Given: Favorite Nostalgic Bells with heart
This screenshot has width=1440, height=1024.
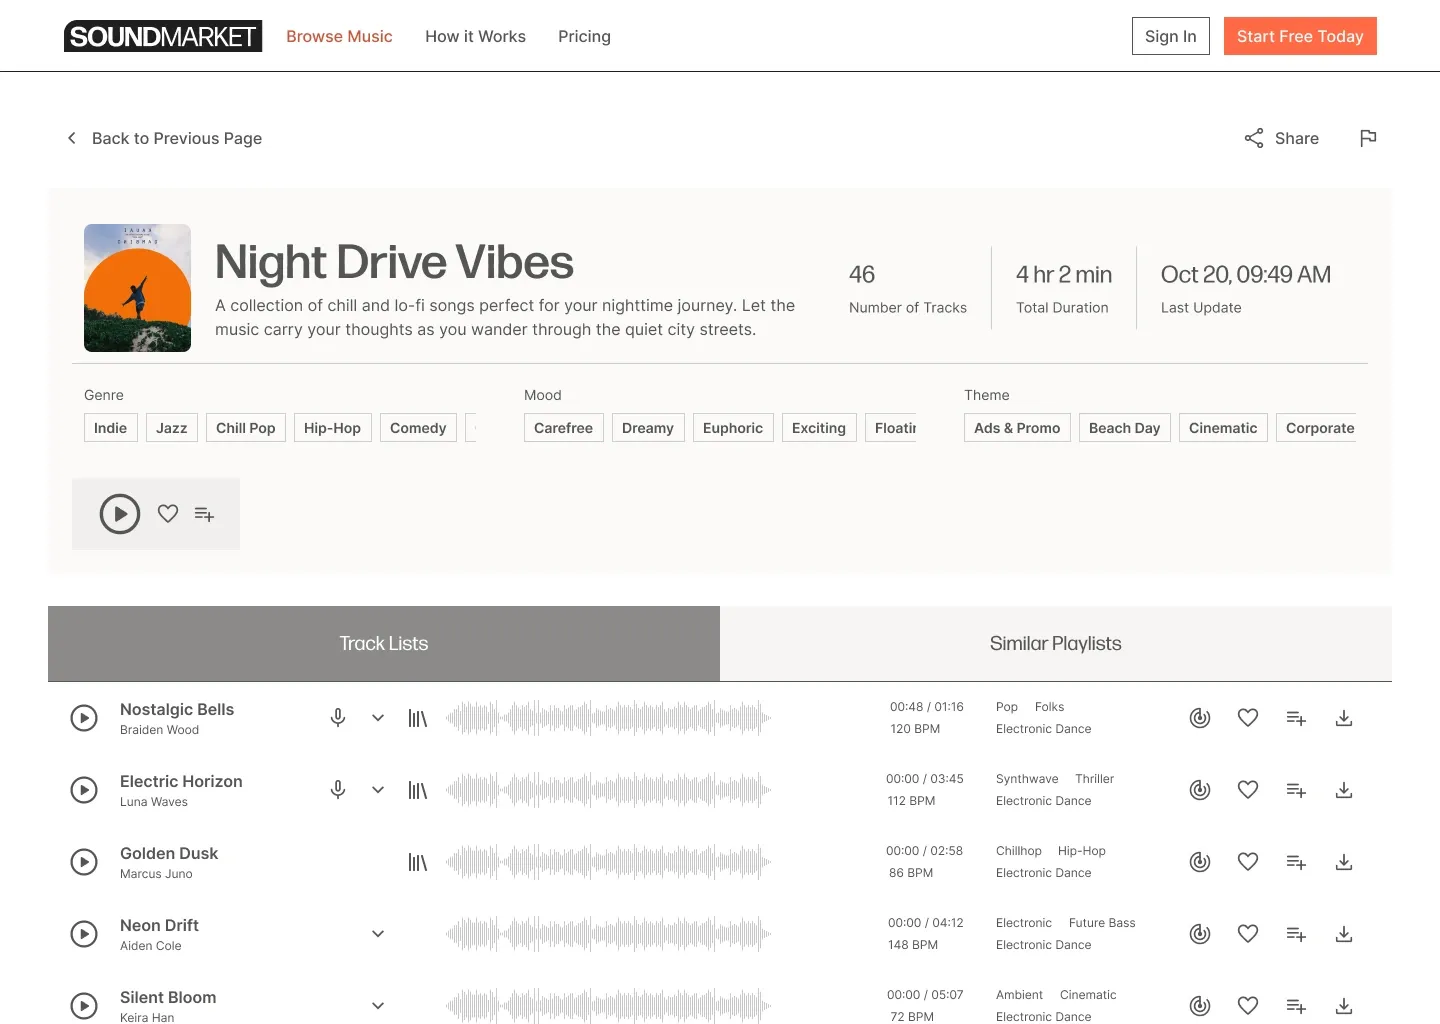Looking at the screenshot, I should point(1248,718).
